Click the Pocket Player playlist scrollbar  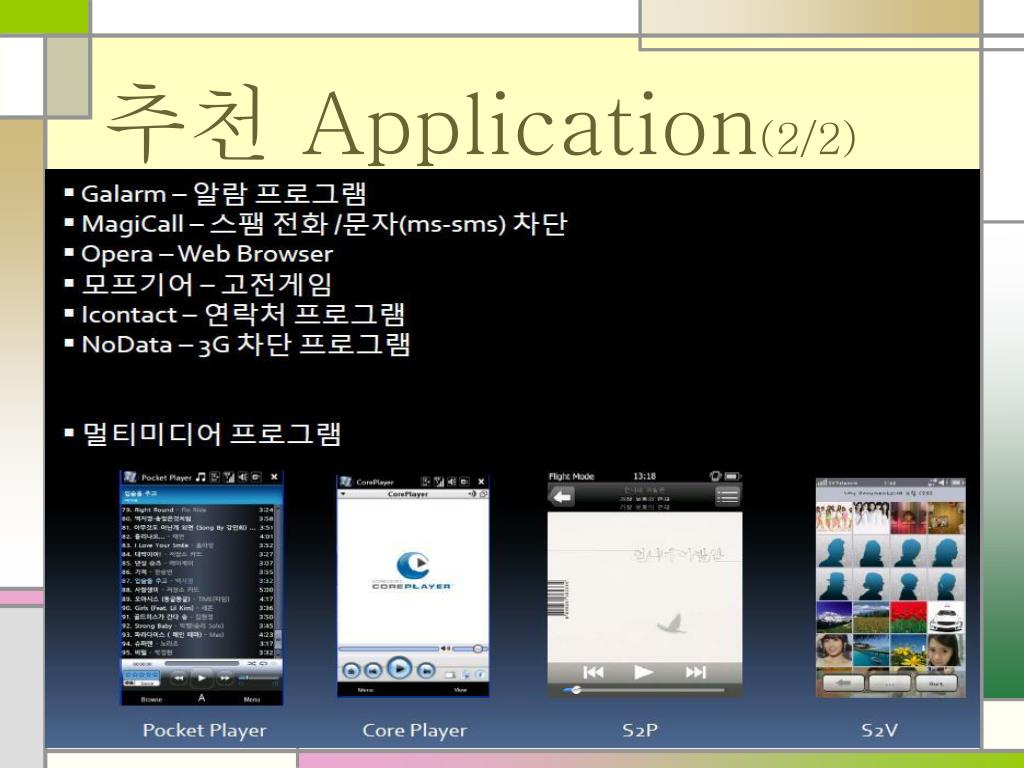278,581
